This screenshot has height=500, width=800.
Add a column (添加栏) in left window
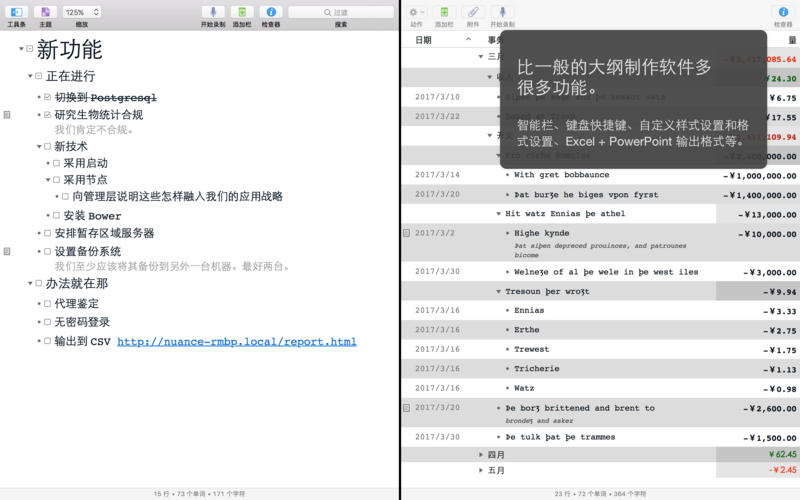point(242,12)
